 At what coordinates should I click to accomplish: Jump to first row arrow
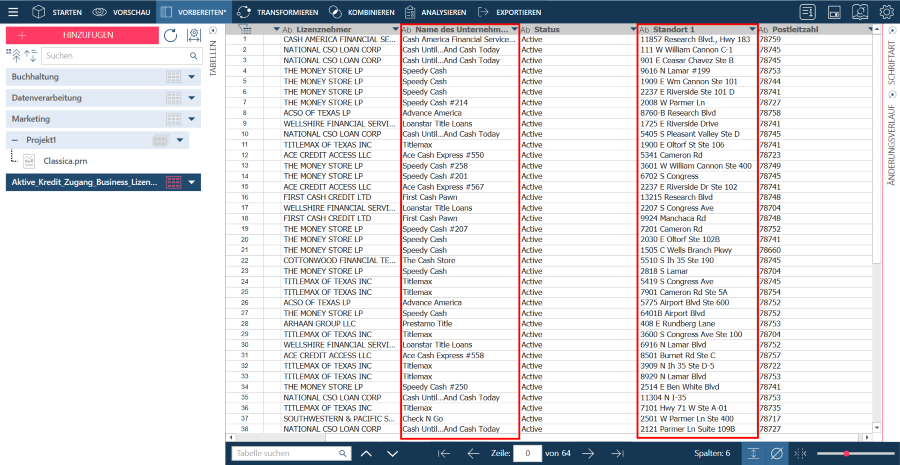(x=444, y=454)
